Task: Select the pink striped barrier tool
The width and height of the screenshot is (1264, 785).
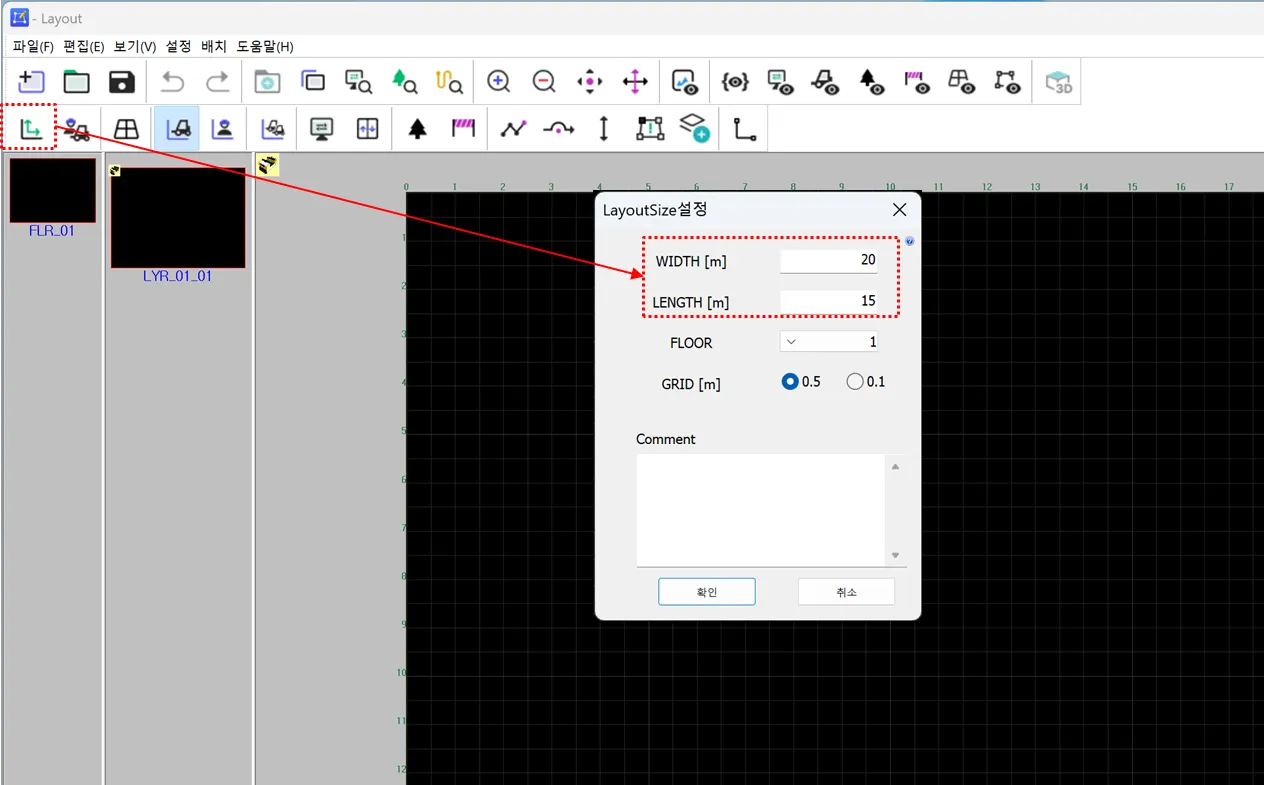Action: coord(463,129)
